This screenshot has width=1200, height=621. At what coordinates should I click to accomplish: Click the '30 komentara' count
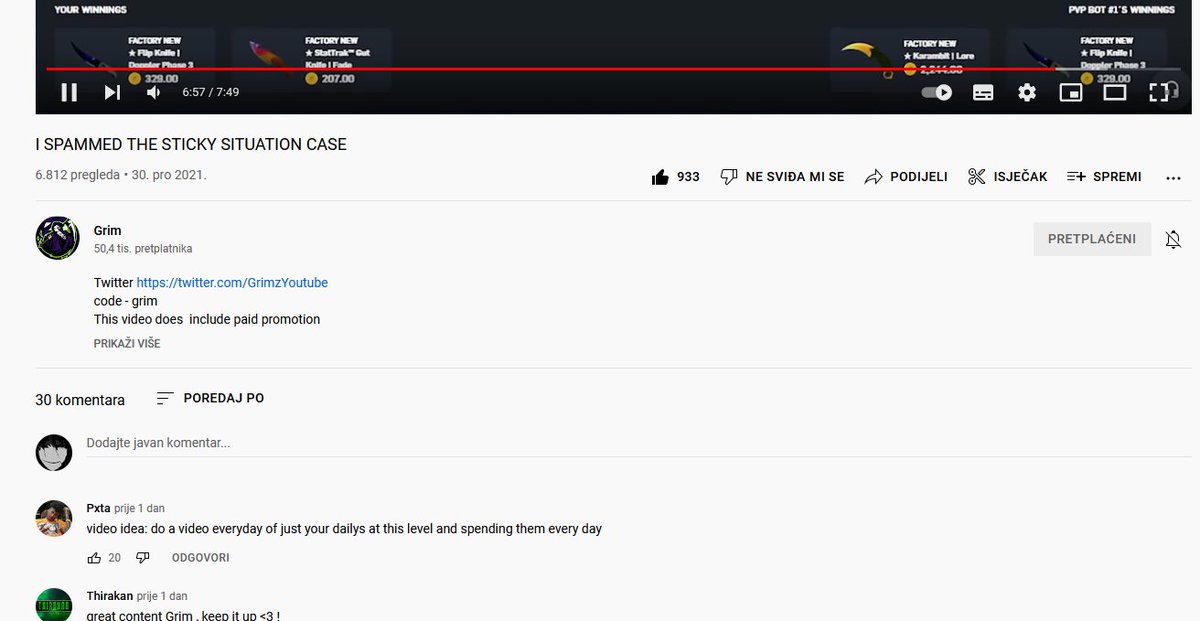point(80,400)
